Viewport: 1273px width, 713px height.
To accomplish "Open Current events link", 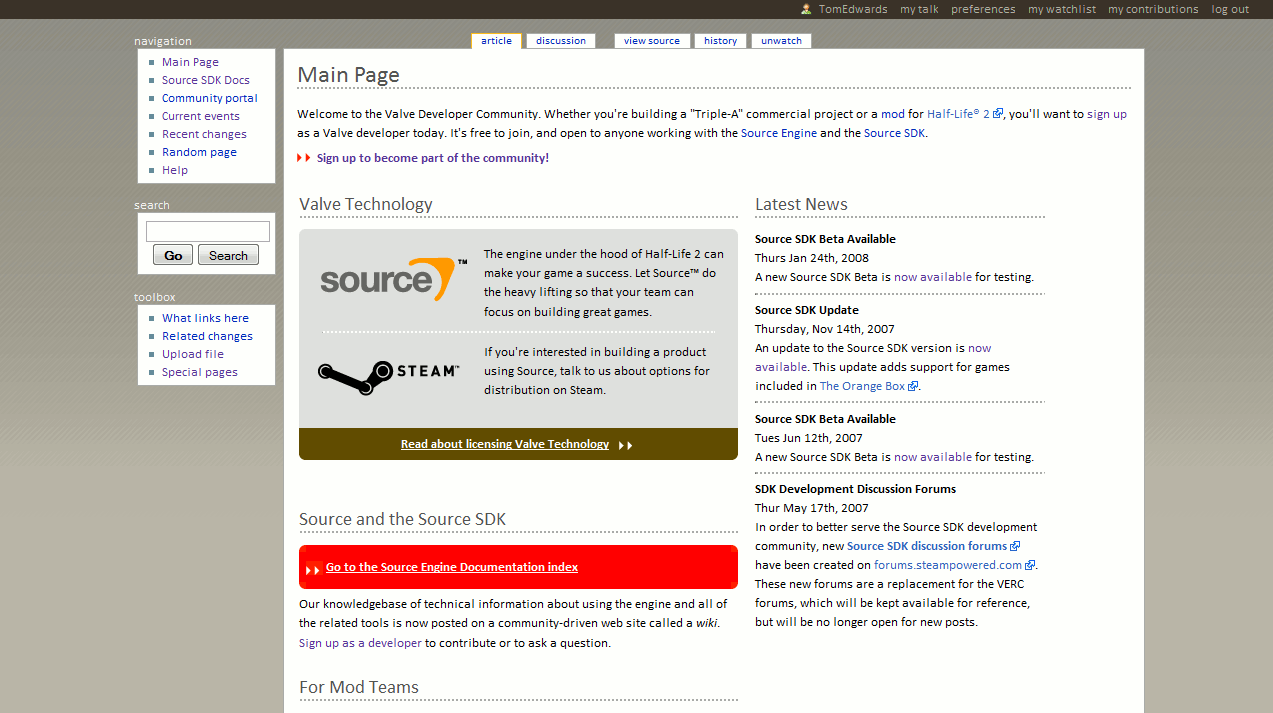I will pyautogui.click(x=201, y=116).
